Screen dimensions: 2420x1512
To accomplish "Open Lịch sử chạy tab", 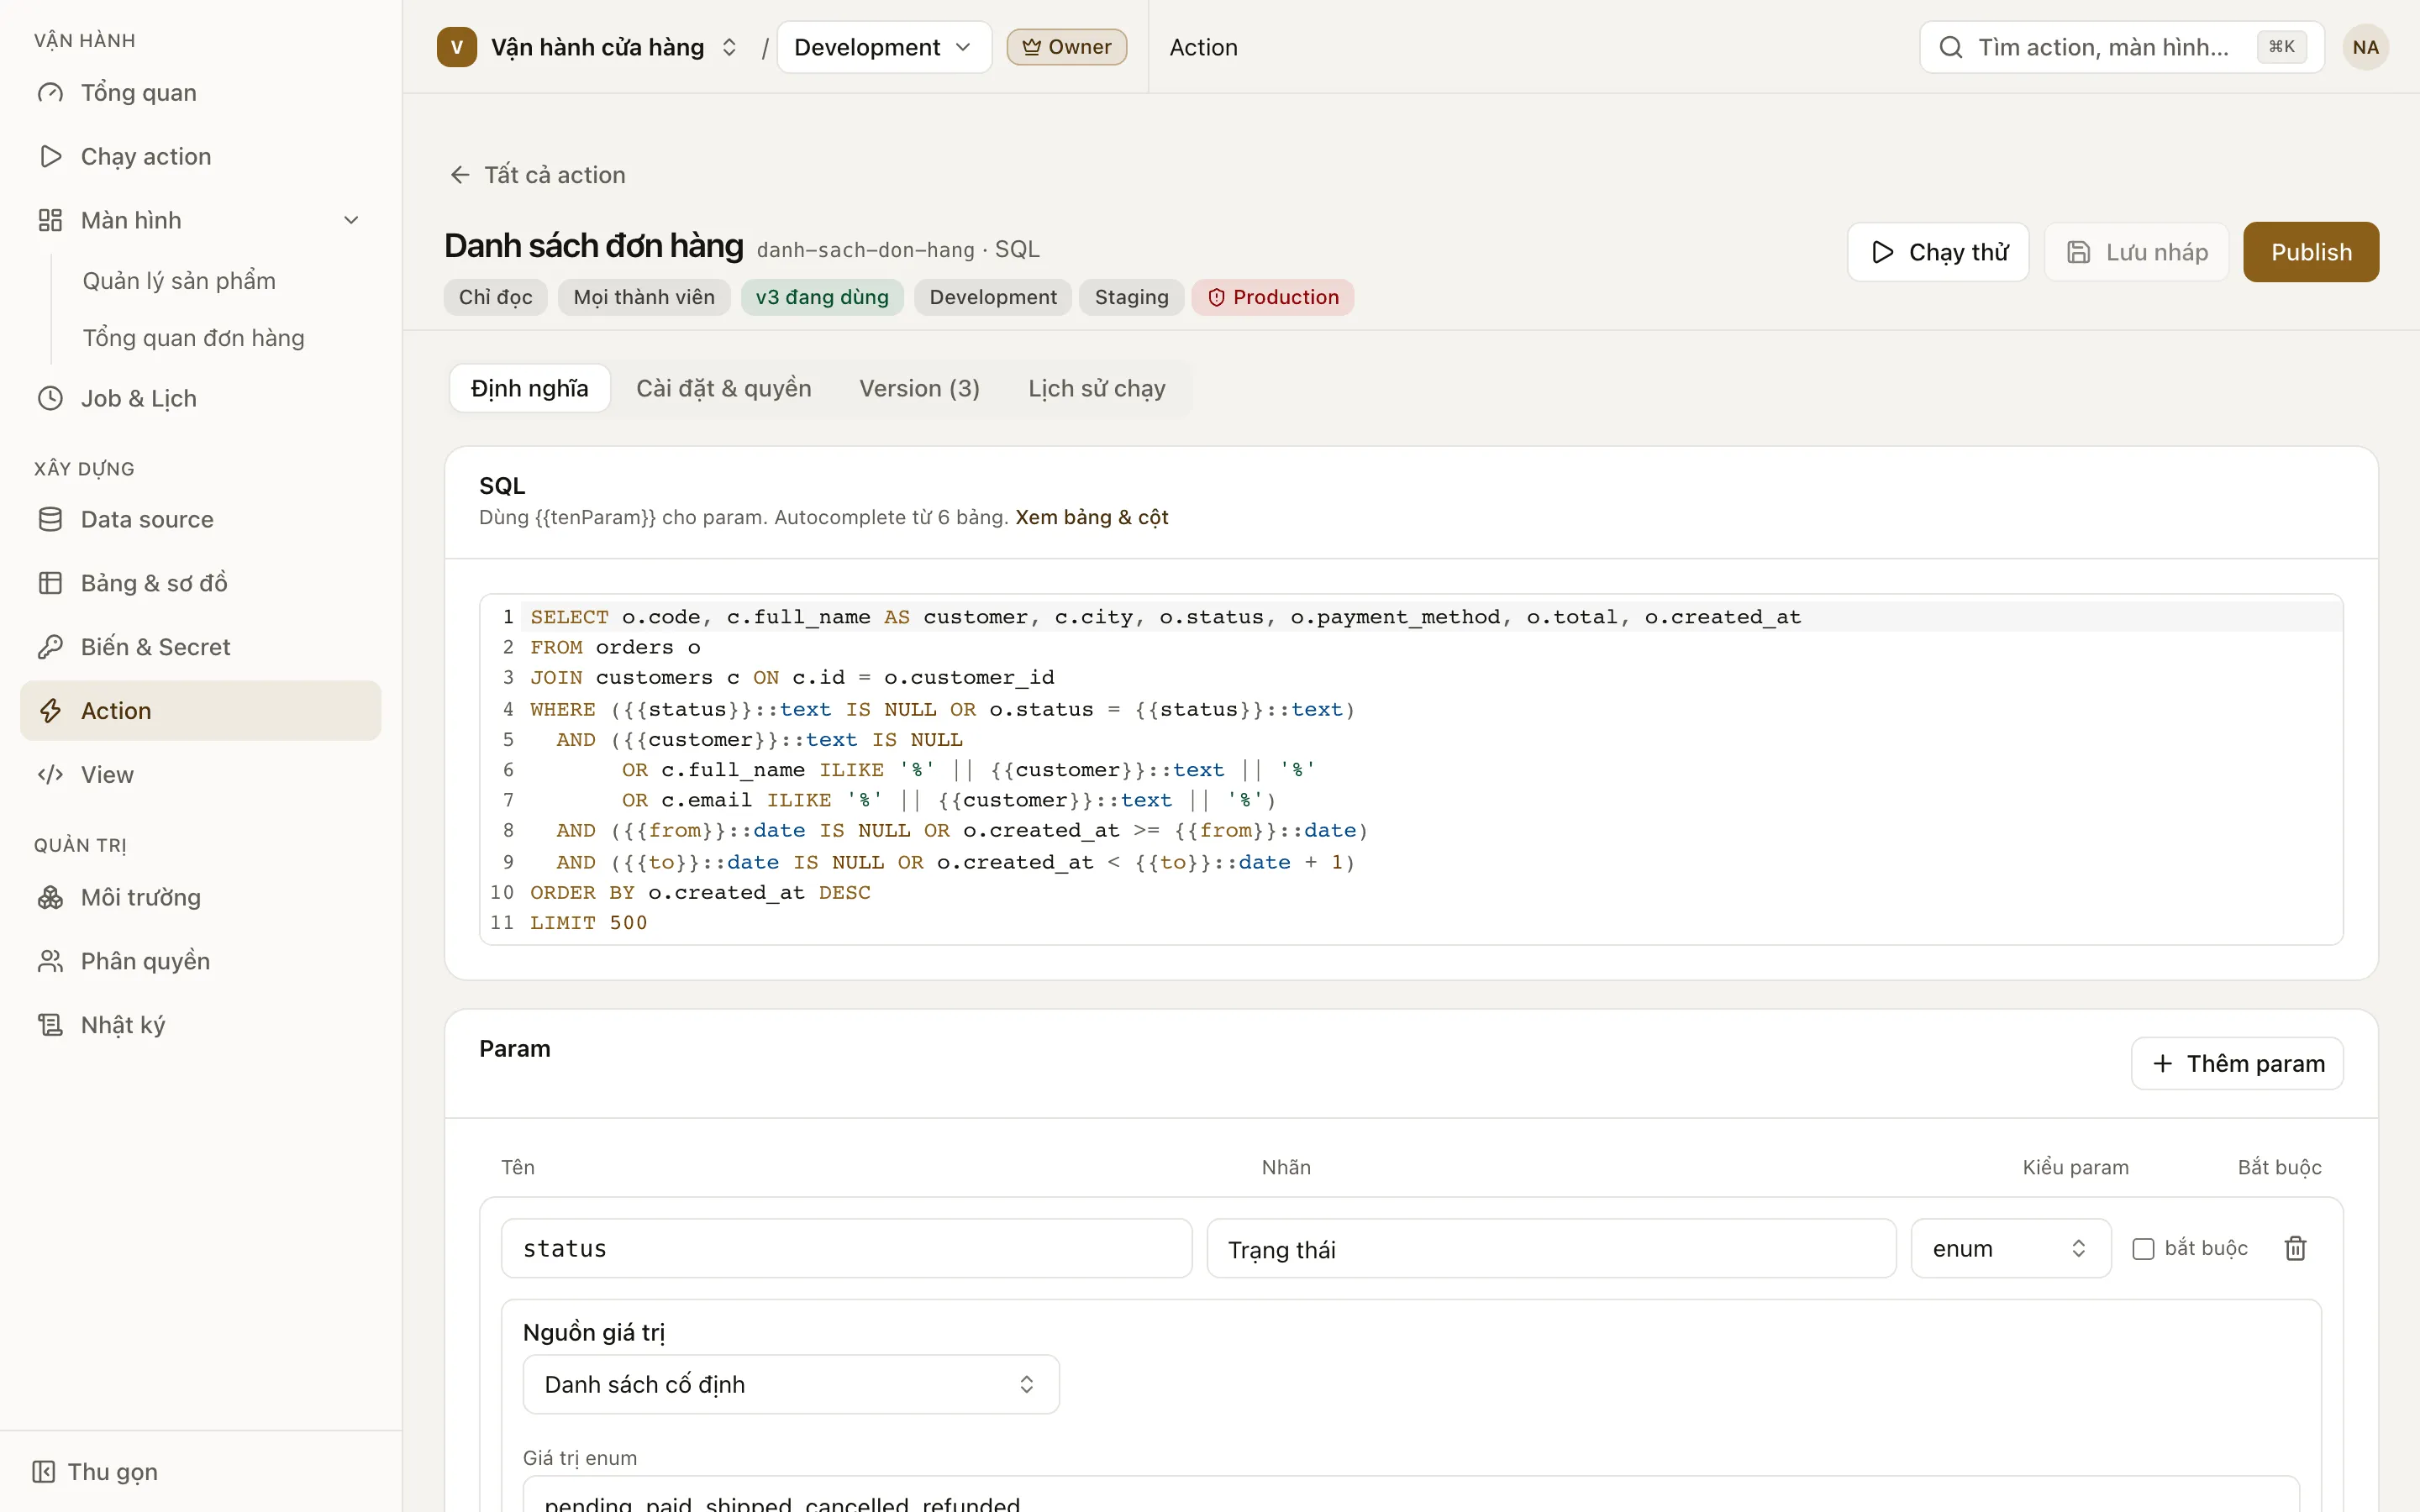I will tap(1097, 388).
